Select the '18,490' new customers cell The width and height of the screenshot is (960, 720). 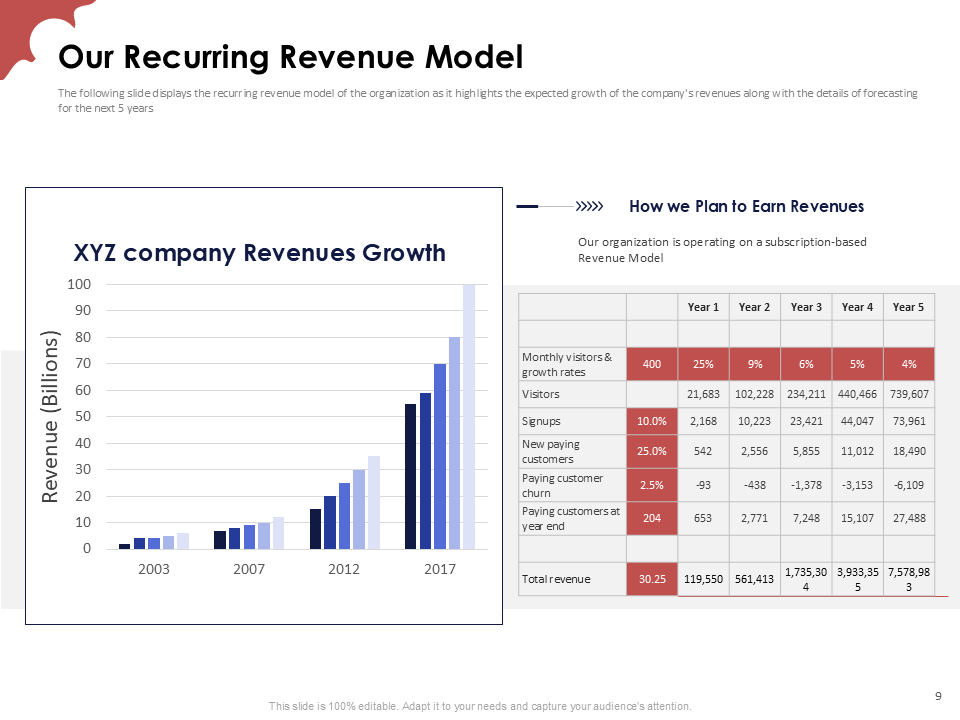coord(909,451)
